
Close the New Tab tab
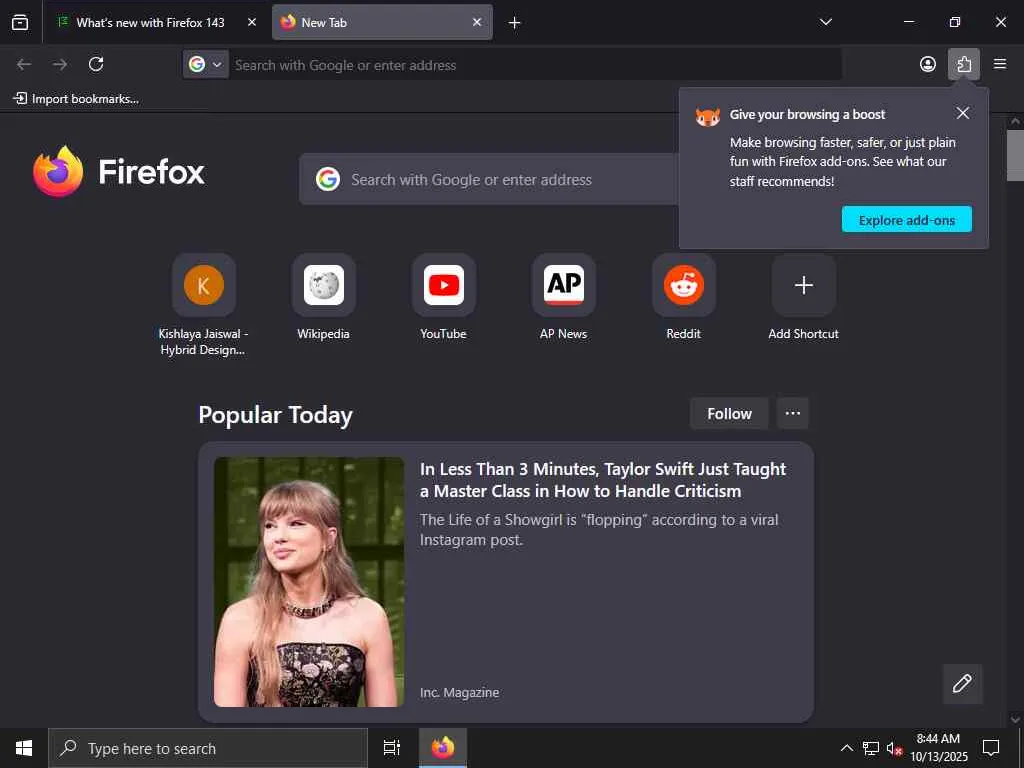[x=477, y=22]
